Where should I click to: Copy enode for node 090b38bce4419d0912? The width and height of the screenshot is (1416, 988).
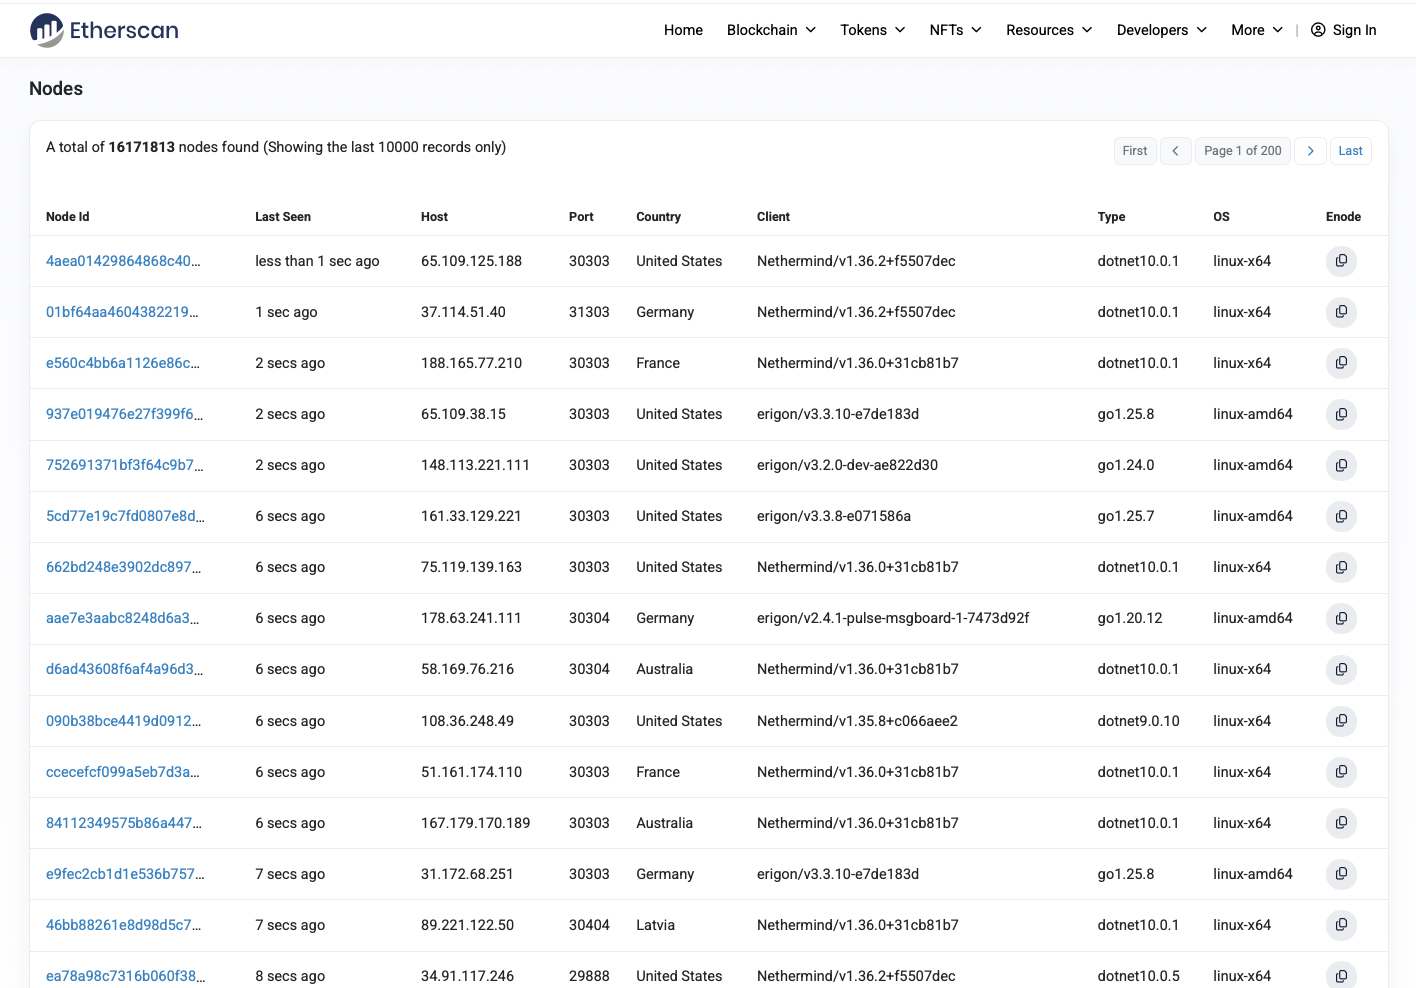tap(1341, 721)
